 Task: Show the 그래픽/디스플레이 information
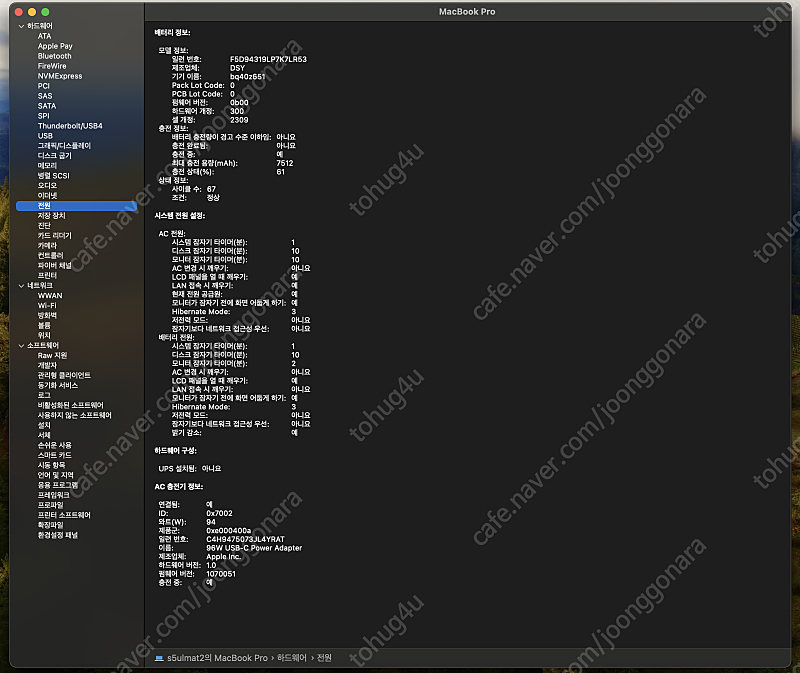coord(64,146)
